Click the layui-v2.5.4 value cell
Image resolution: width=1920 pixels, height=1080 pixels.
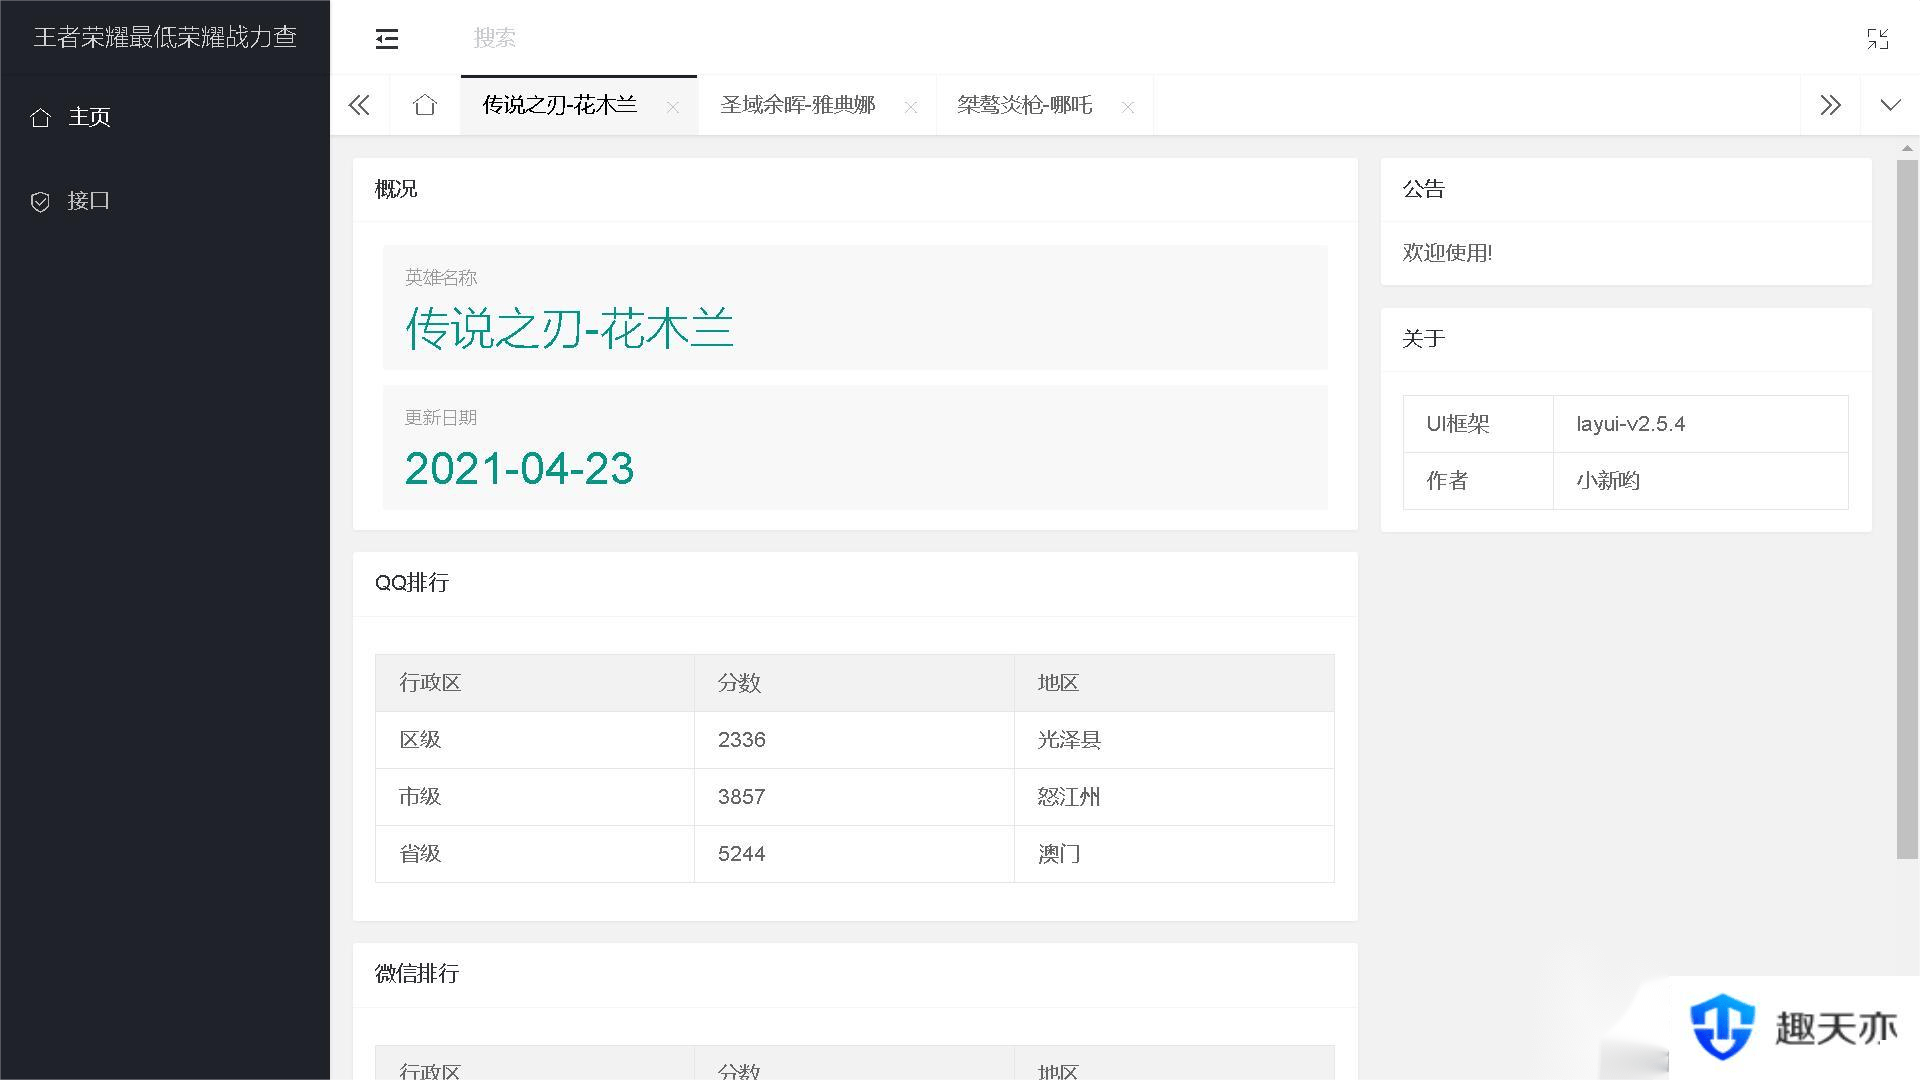(1701, 424)
